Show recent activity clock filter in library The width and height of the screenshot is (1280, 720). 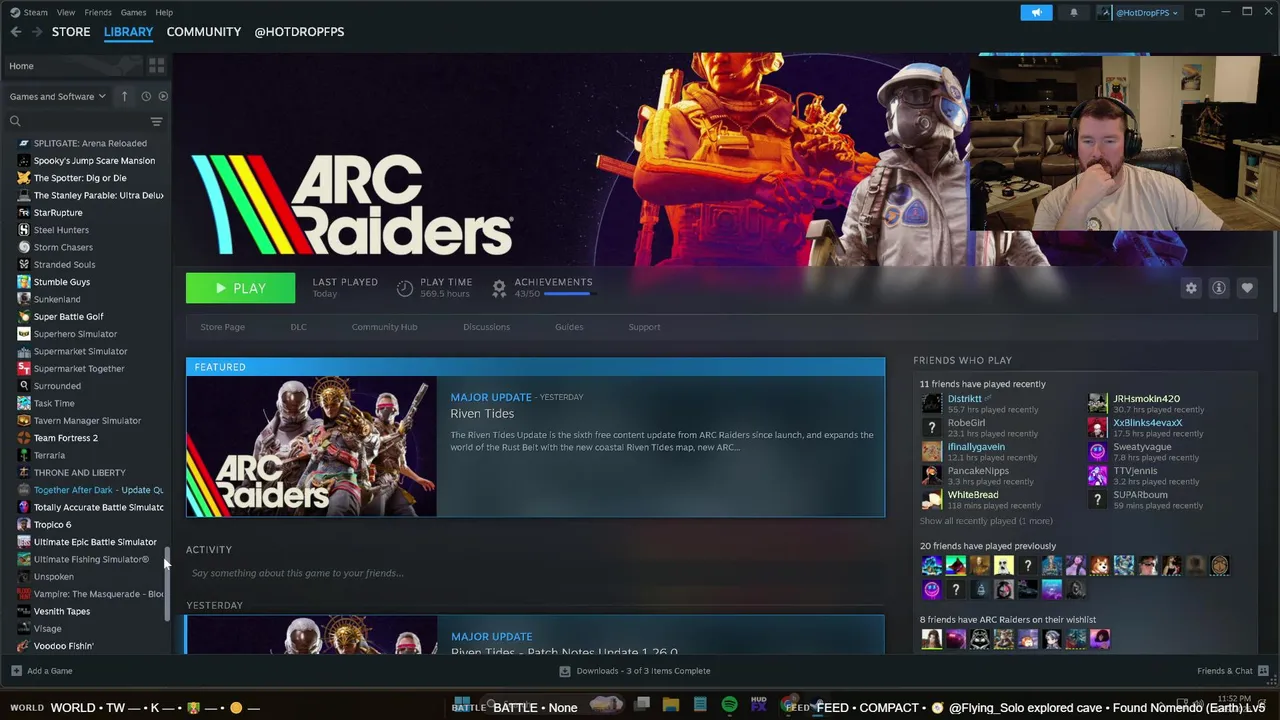click(x=146, y=96)
